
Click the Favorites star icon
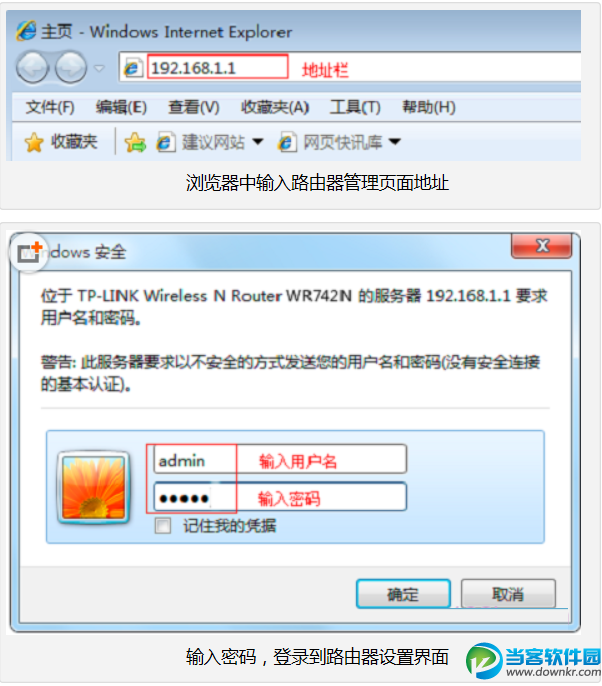(34, 142)
